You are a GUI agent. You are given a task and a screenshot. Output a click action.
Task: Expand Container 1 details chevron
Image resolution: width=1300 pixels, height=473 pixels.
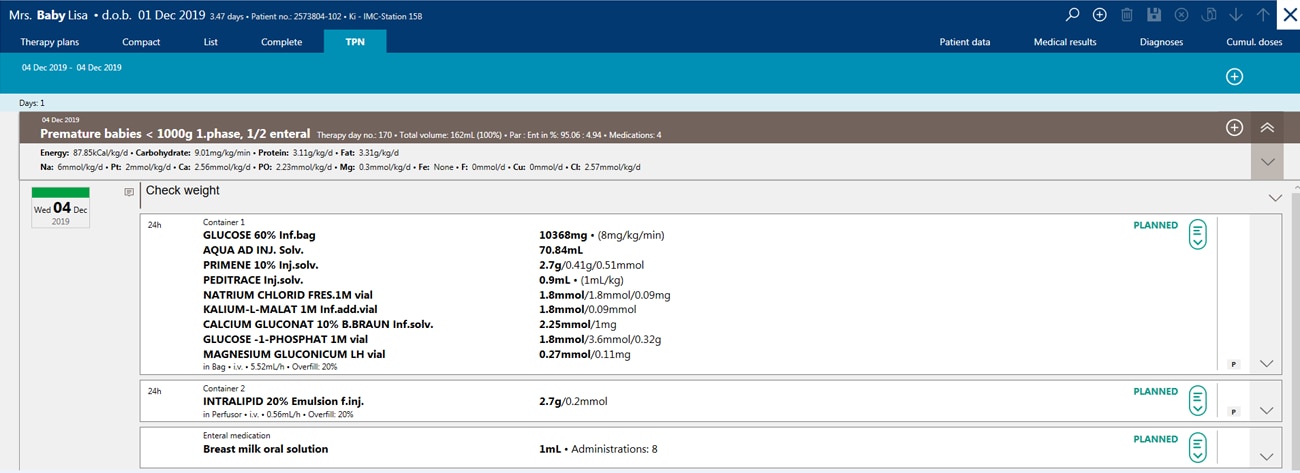pyautogui.click(x=1267, y=364)
